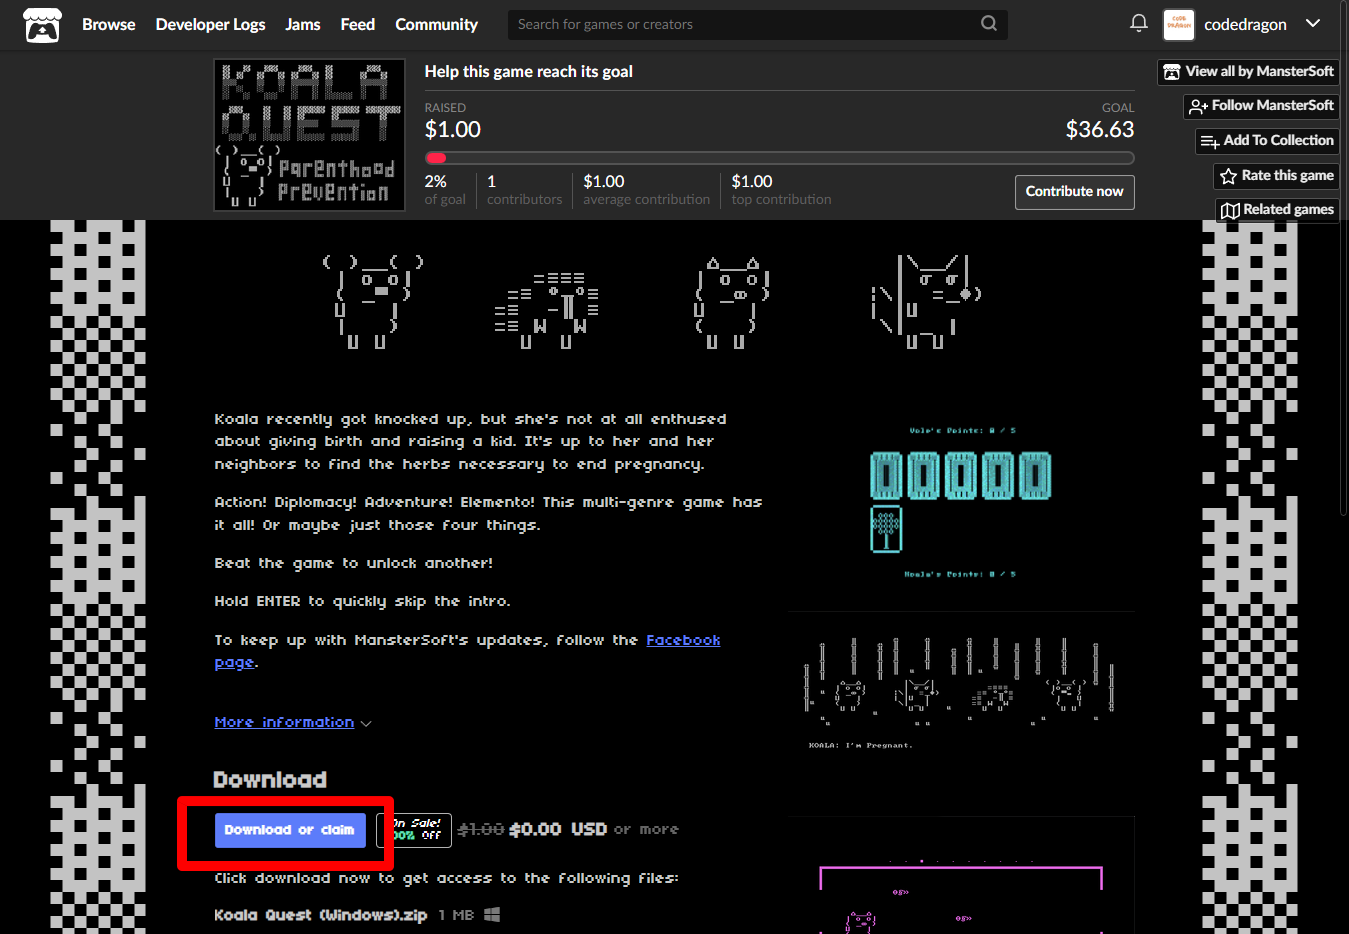Click the collection plus icon
1349x934 pixels.
pos(1210,142)
